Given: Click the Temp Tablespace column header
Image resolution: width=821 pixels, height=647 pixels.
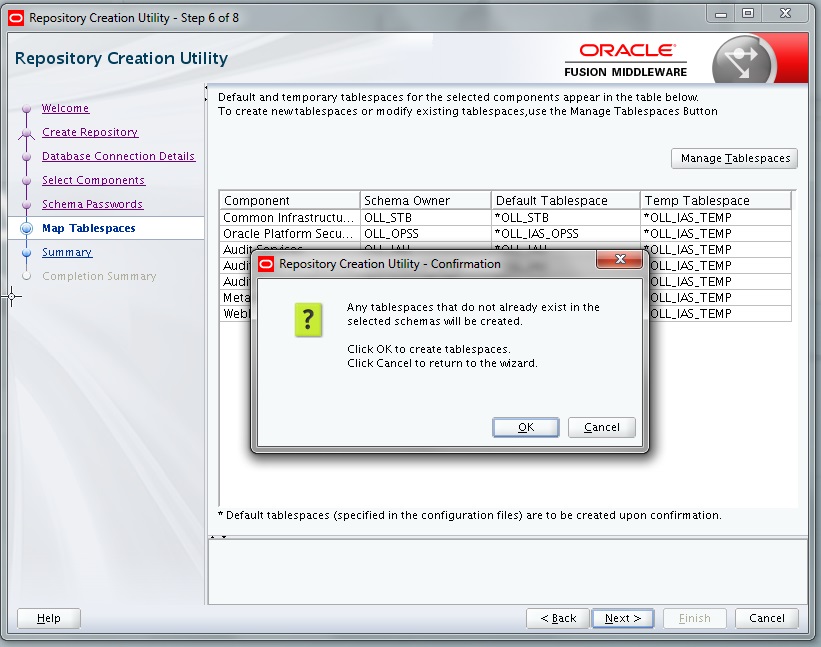Looking at the screenshot, I should click(715, 200).
